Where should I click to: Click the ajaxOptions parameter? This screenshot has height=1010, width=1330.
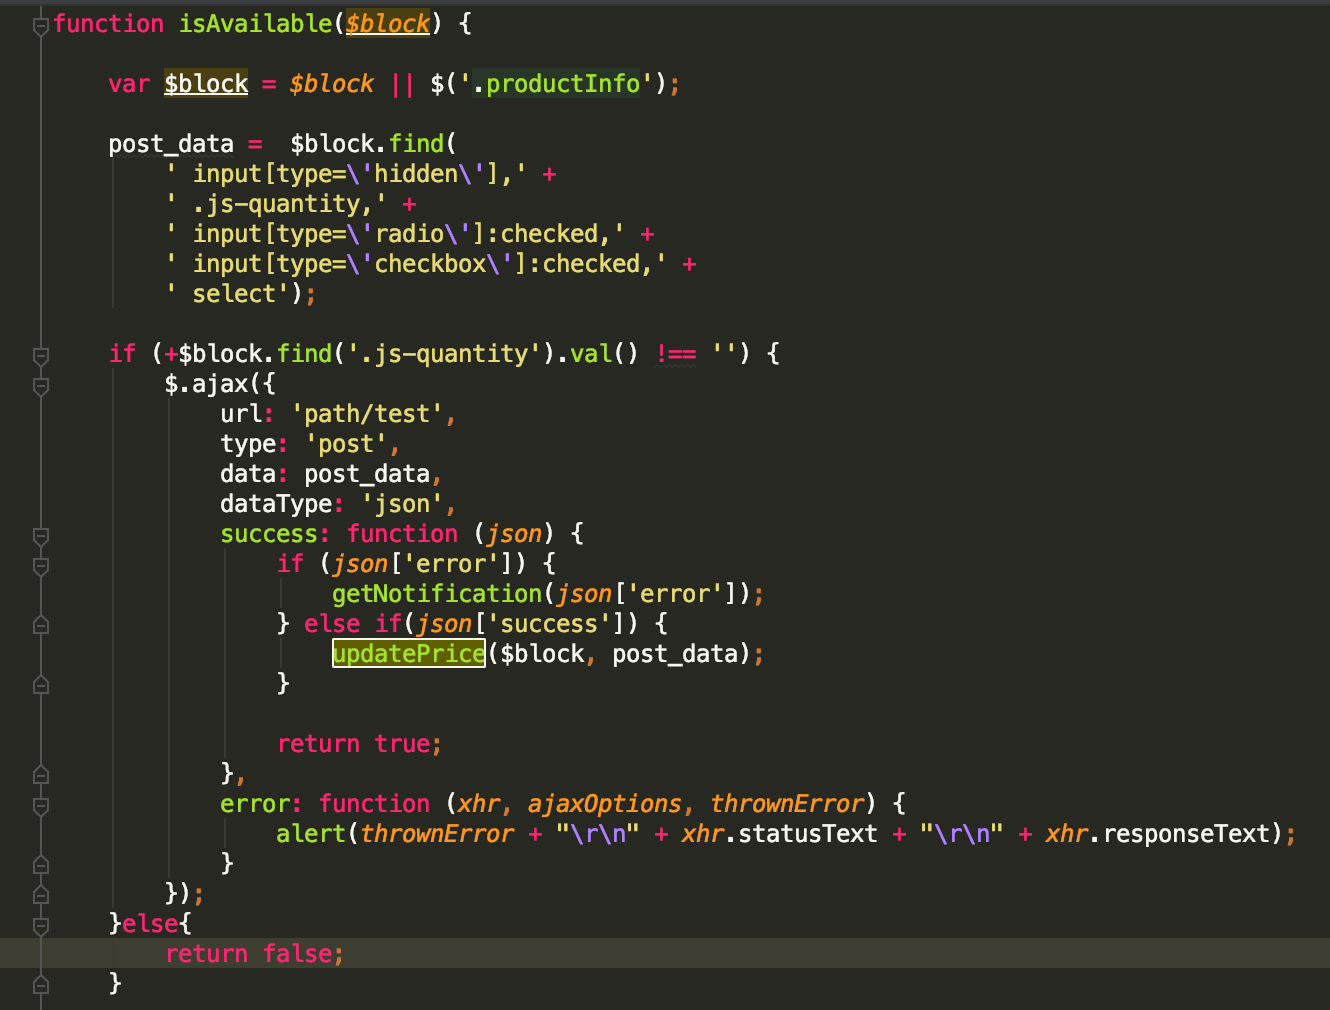pos(605,804)
